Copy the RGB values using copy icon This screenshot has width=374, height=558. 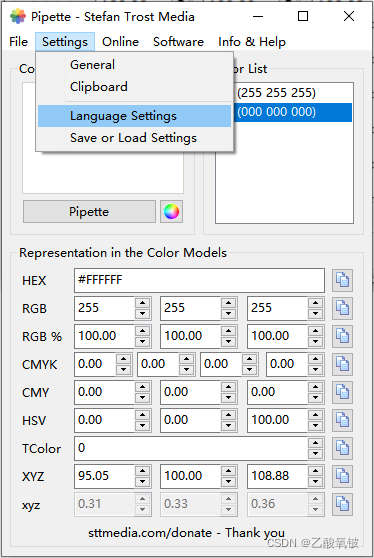[342, 308]
